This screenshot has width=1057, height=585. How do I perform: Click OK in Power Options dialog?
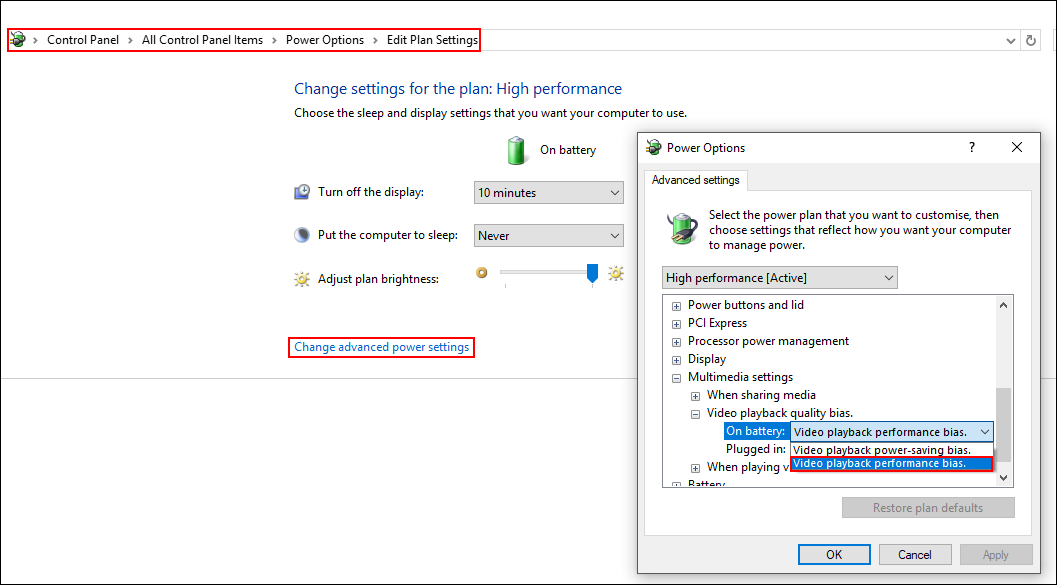click(x=834, y=555)
